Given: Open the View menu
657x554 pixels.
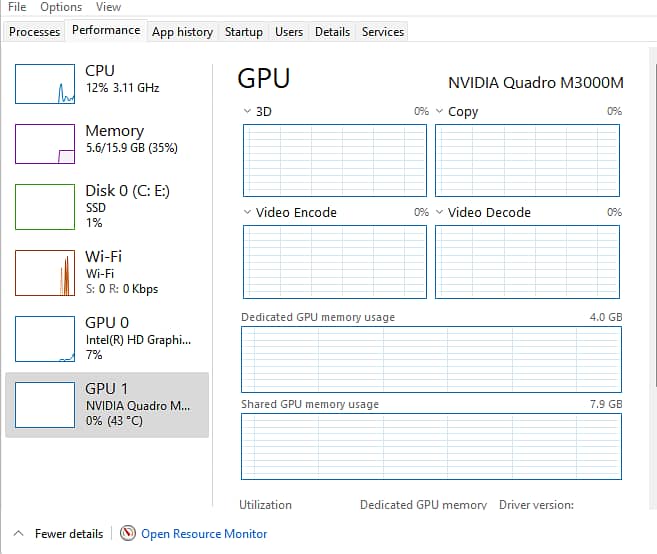Looking at the screenshot, I should [x=108, y=7].
